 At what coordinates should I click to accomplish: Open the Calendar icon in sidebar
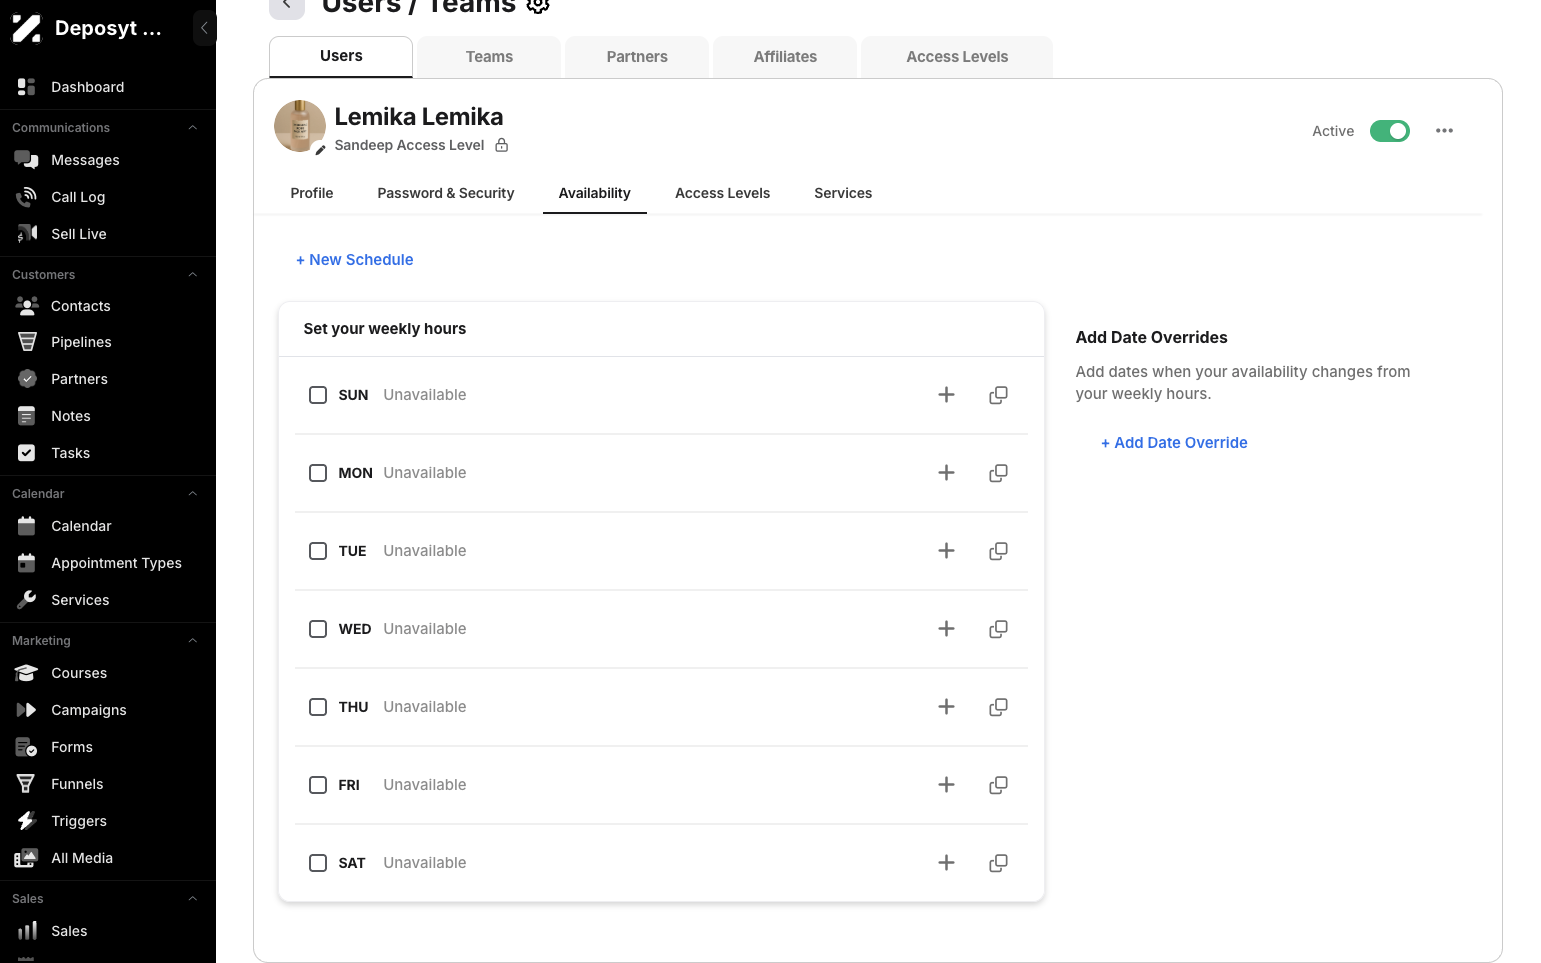27,526
